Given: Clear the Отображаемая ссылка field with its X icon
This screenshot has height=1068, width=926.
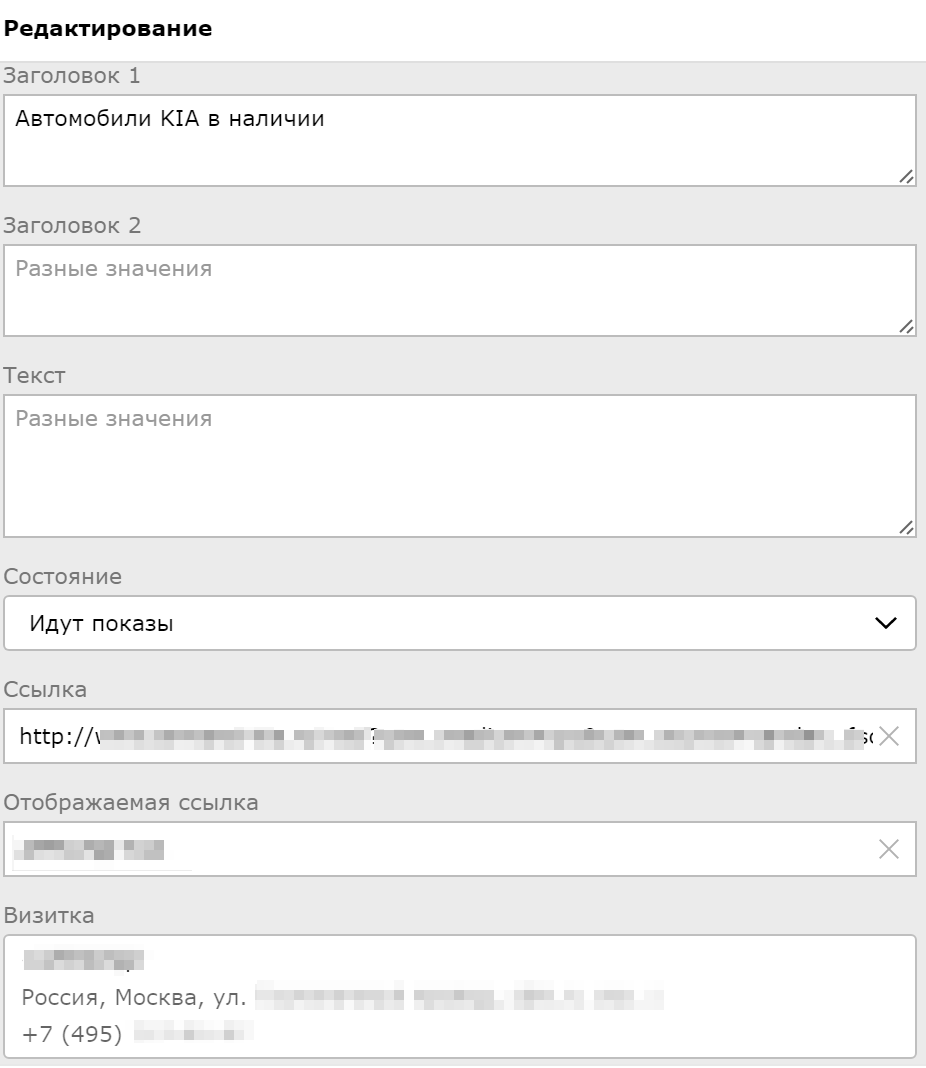Looking at the screenshot, I should 888,850.
